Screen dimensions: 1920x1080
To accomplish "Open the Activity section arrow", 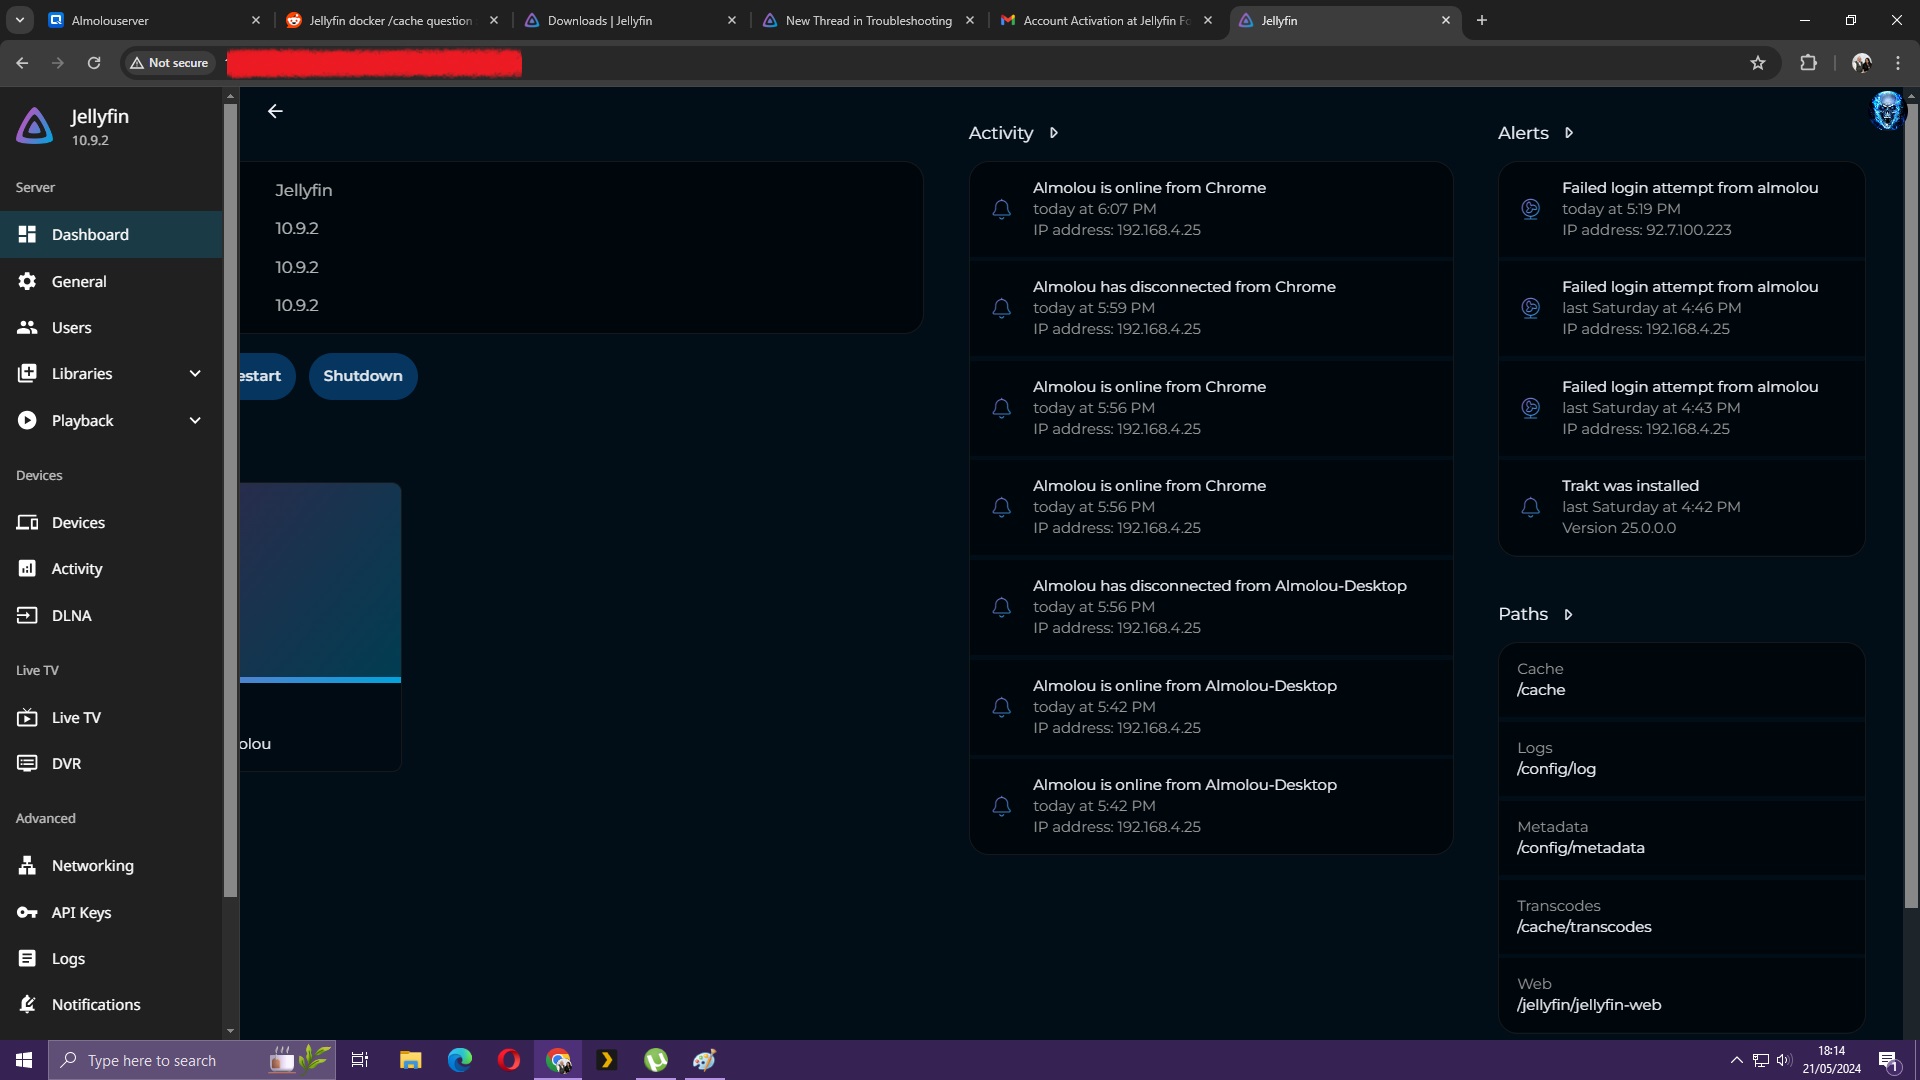I will [1054, 133].
